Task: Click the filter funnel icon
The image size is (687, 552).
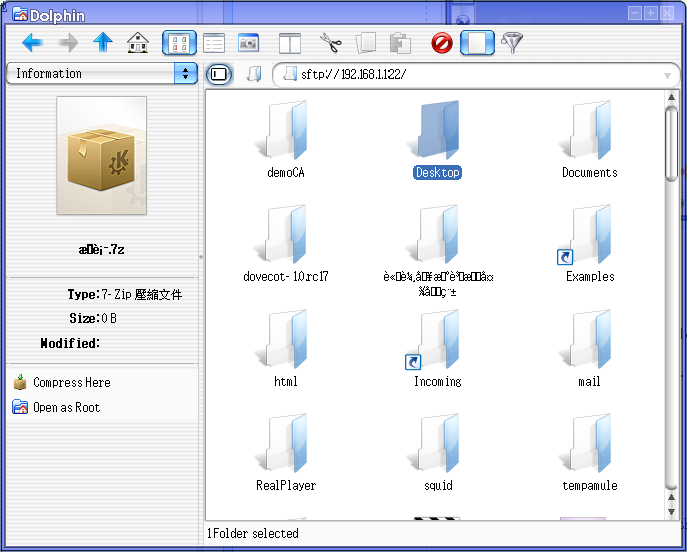Action: (x=512, y=43)
